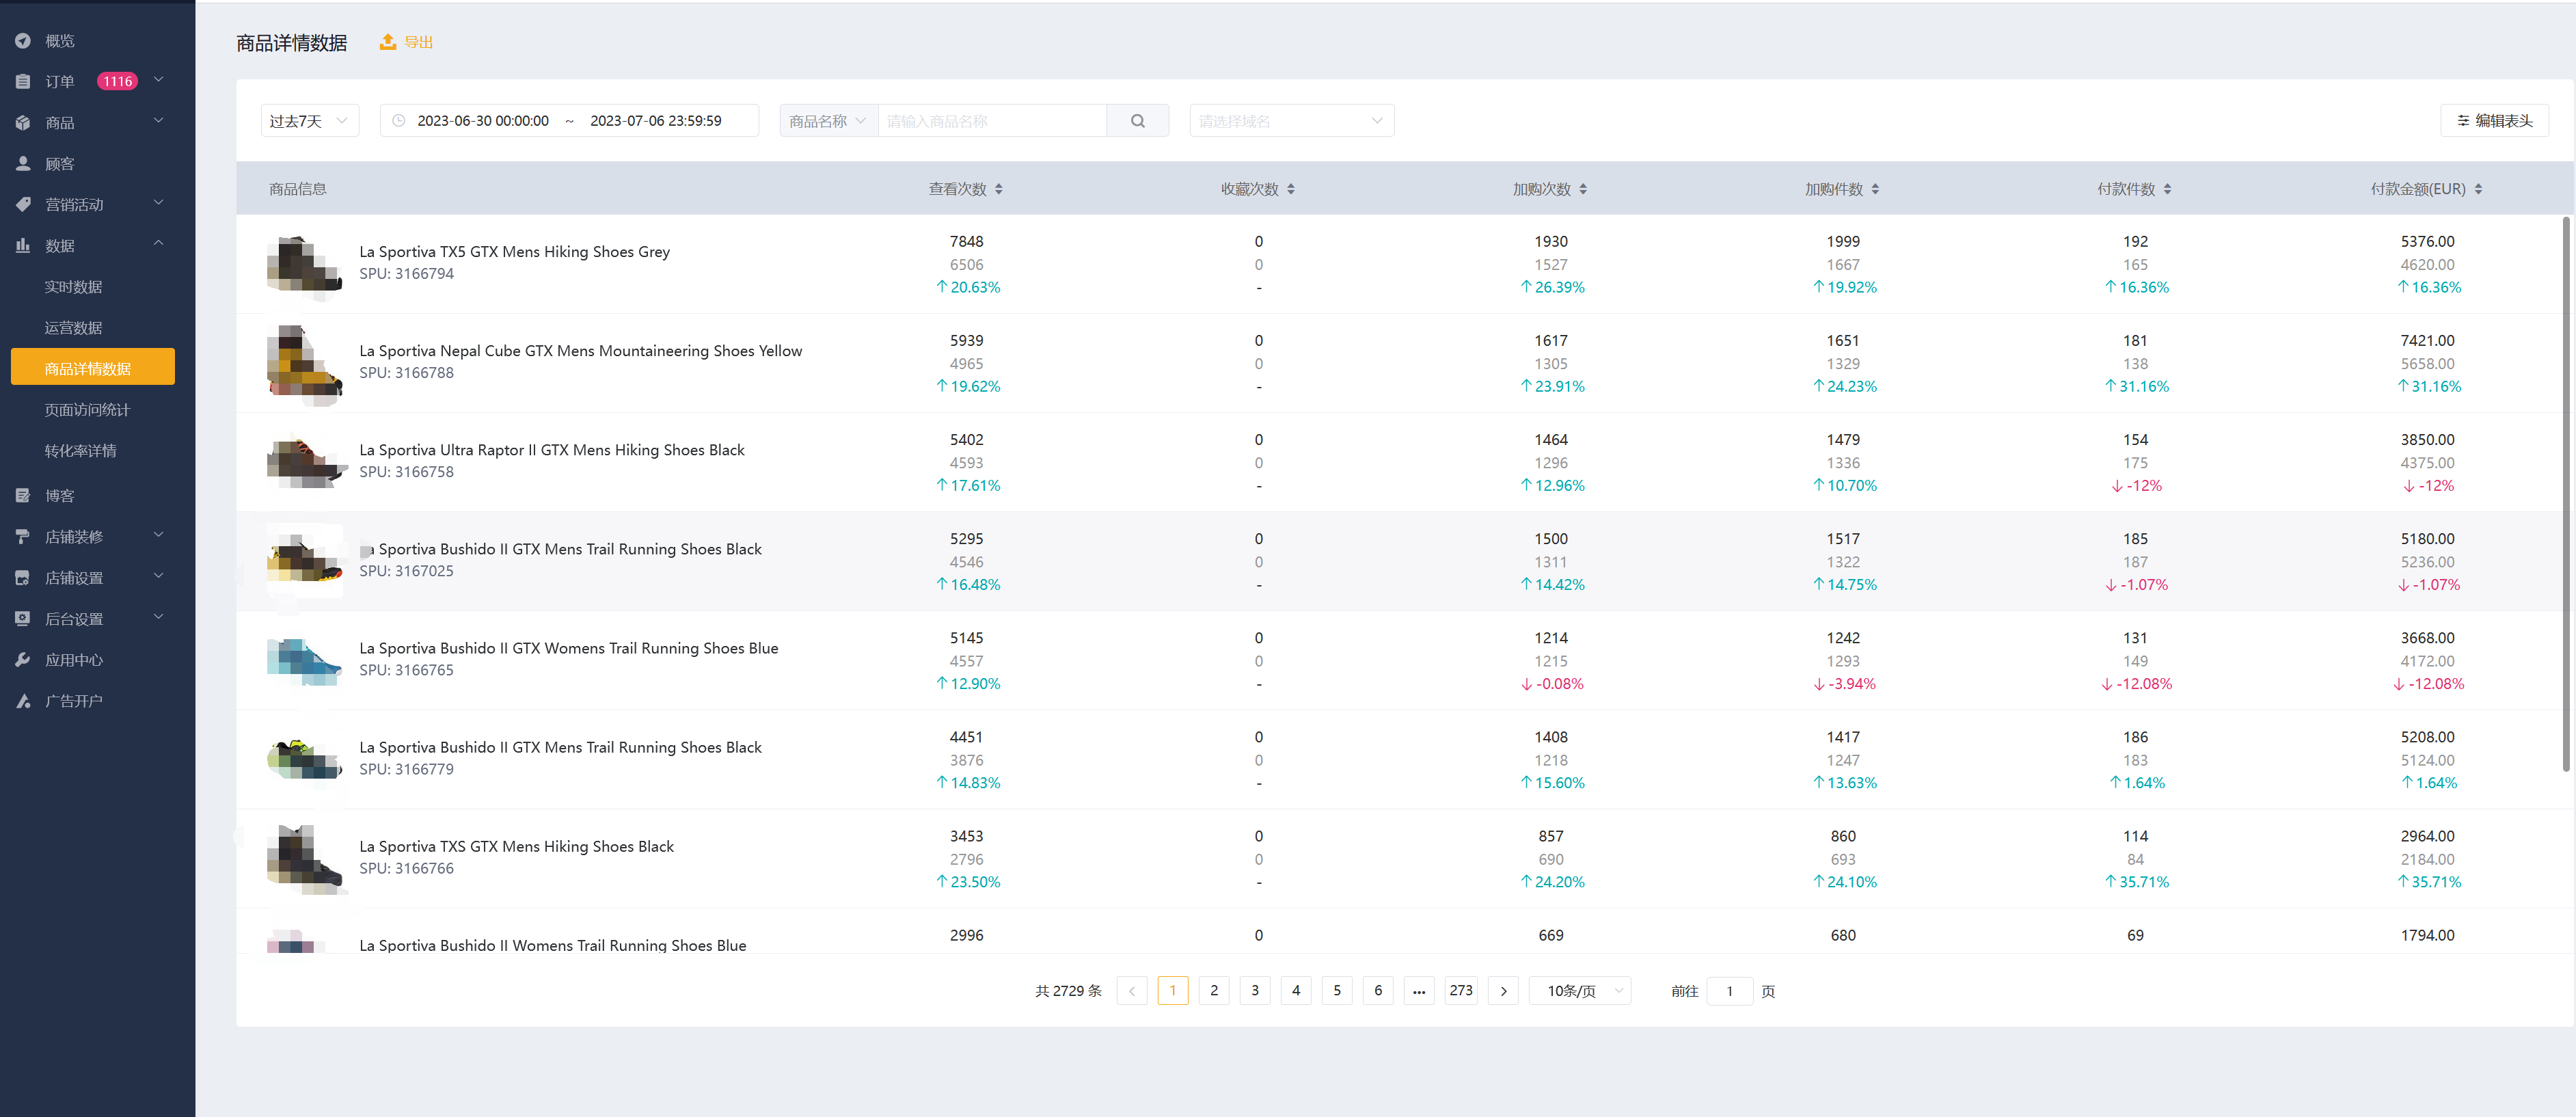Expand the 店铺装修 menu chevron
This screenshot has width=2576, height=1117.
pos(159,535)
